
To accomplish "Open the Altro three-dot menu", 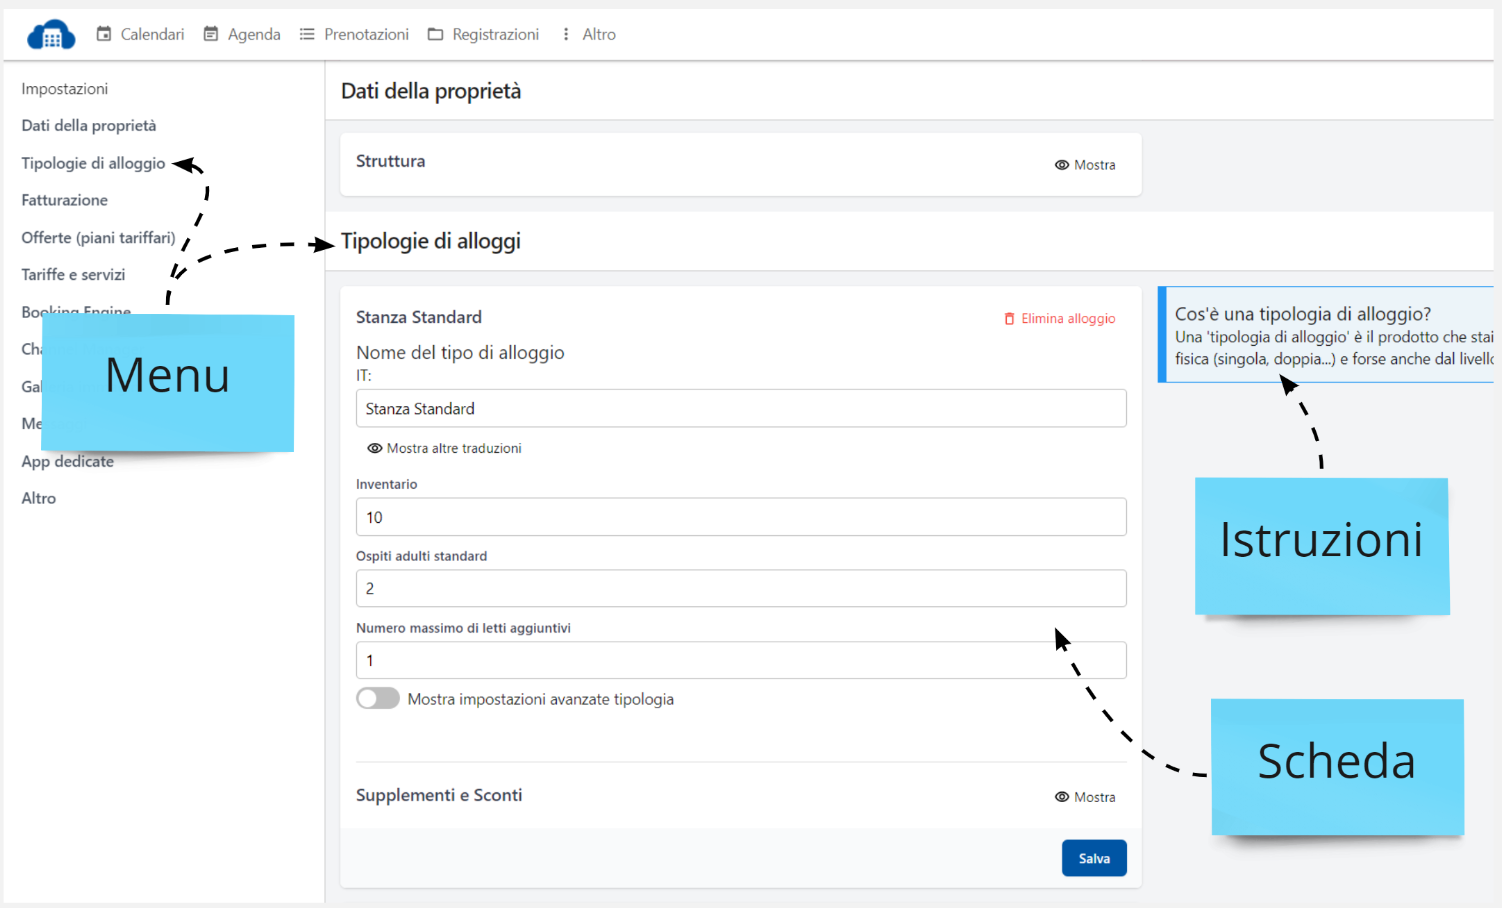I will 588,34.
